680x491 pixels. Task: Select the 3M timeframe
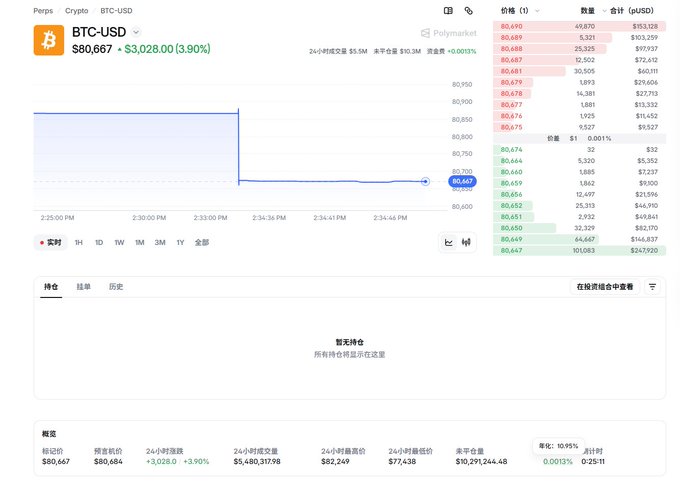(160, 242)
